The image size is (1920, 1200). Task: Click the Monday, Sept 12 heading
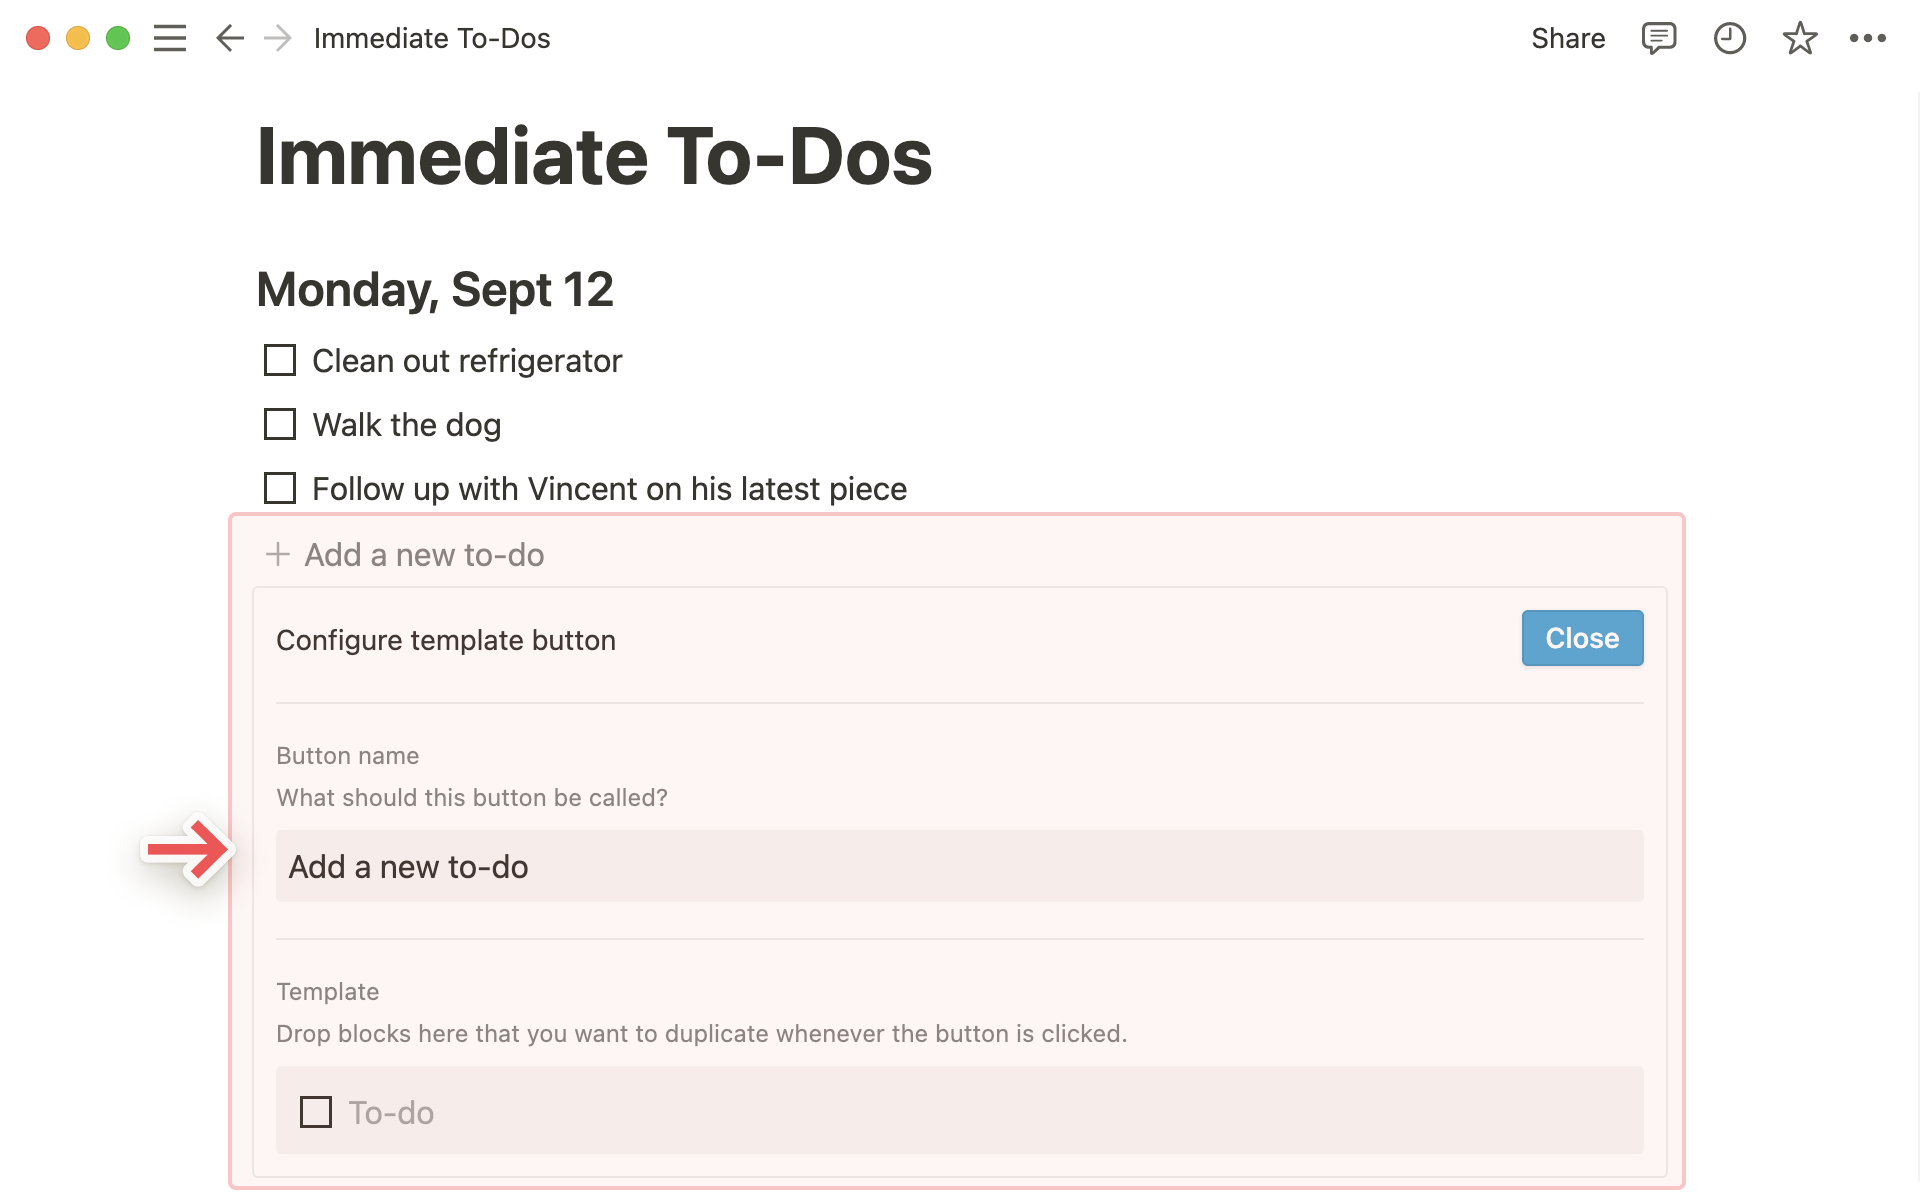point(434,290)
